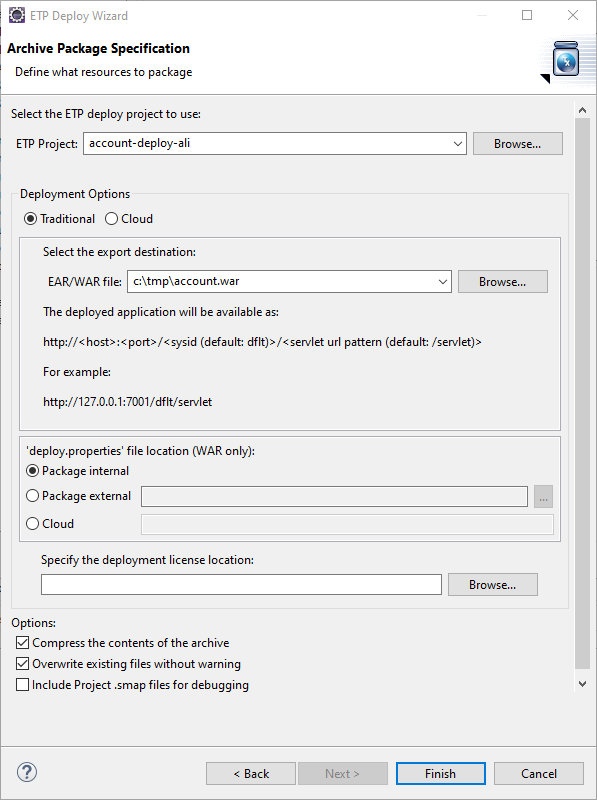Click the ETP Deploy Wizard title icon
597x800 pixels.
(17, 15)
